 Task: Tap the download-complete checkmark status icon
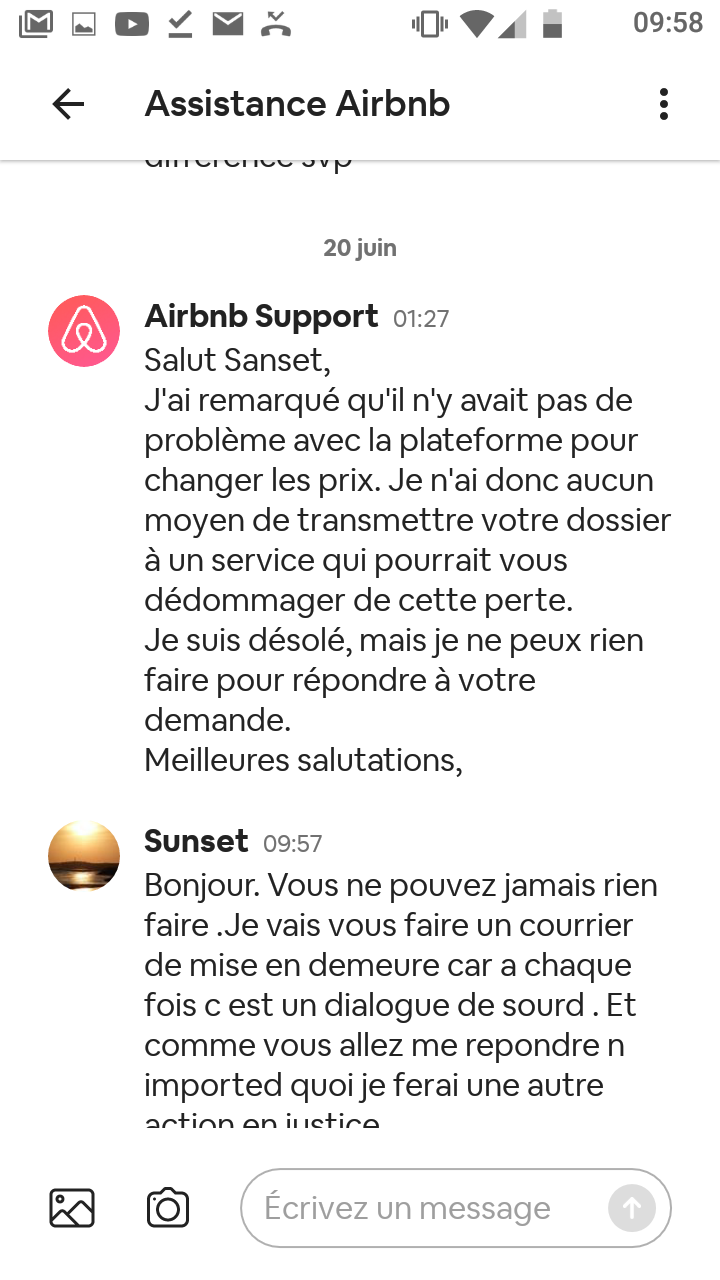(180, 24)
